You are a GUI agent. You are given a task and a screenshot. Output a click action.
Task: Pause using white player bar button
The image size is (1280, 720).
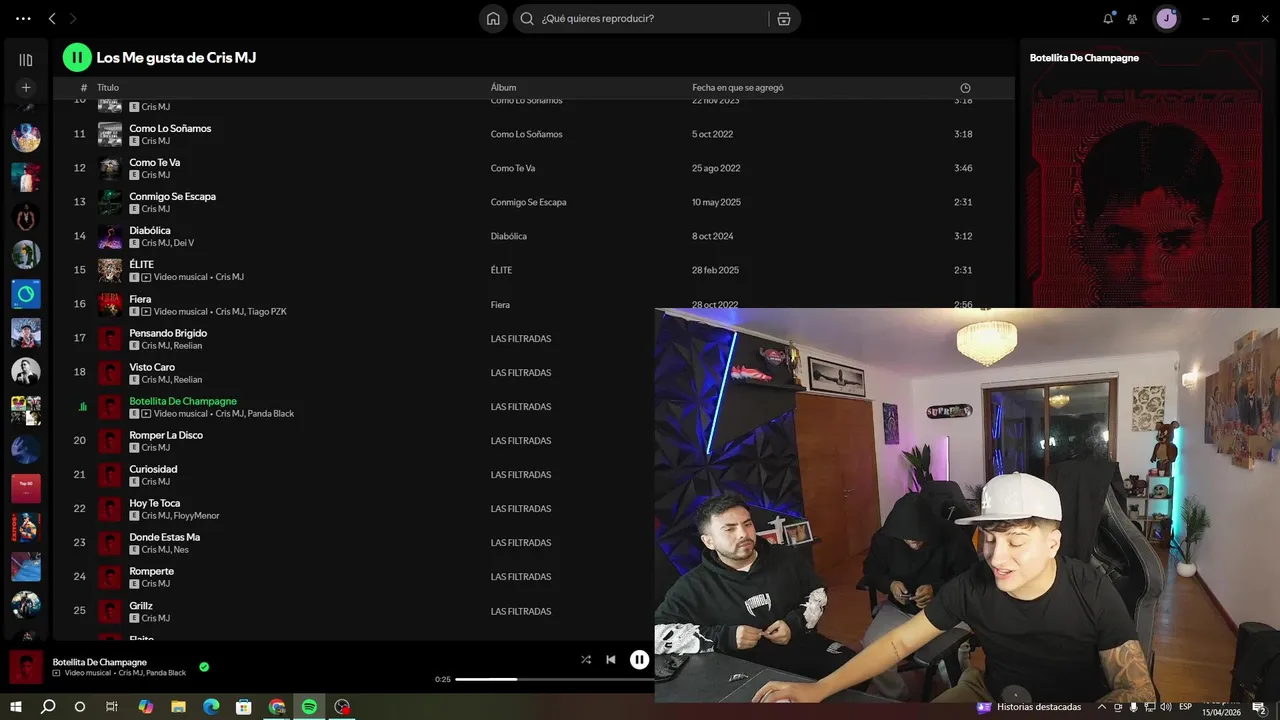pyautogui.click(x=639, y=659)
